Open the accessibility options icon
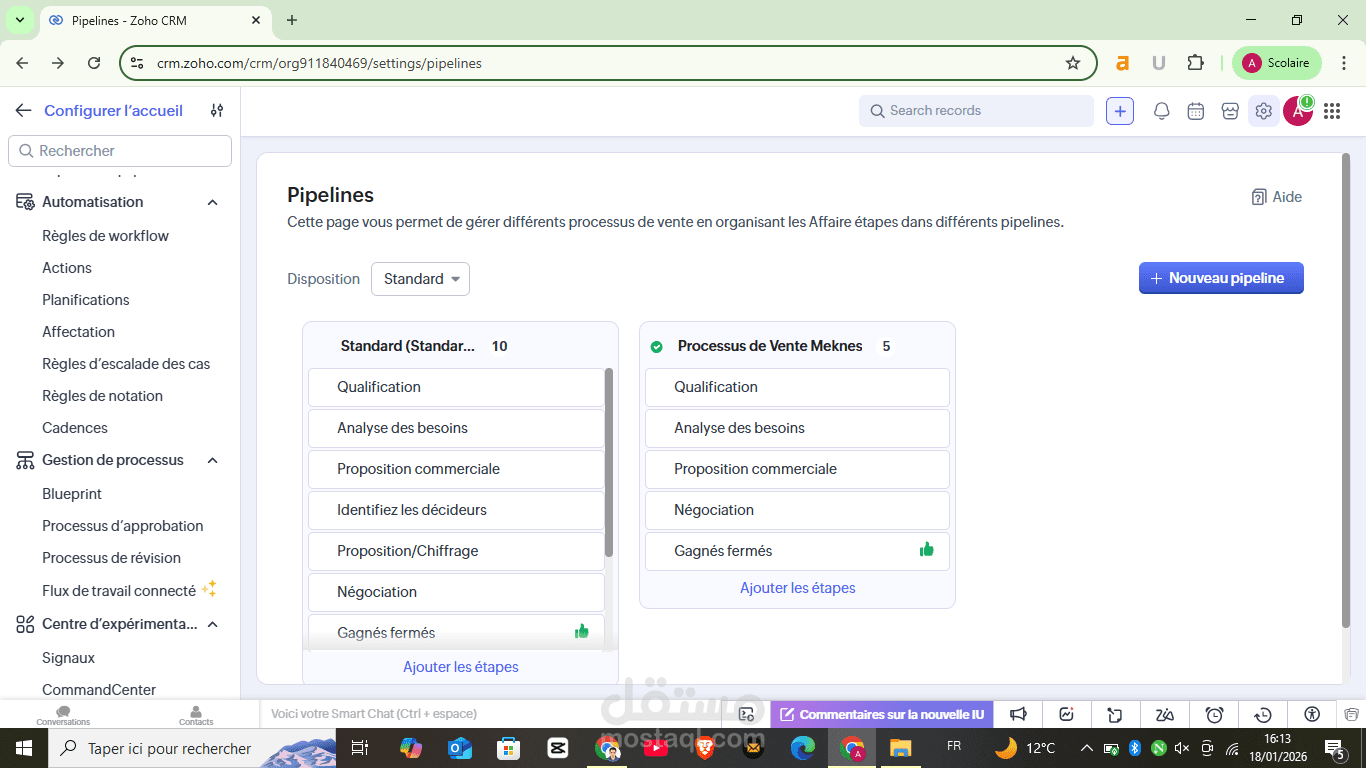Viewport: 1366px width, 768px height. [x=1311, y=714]
